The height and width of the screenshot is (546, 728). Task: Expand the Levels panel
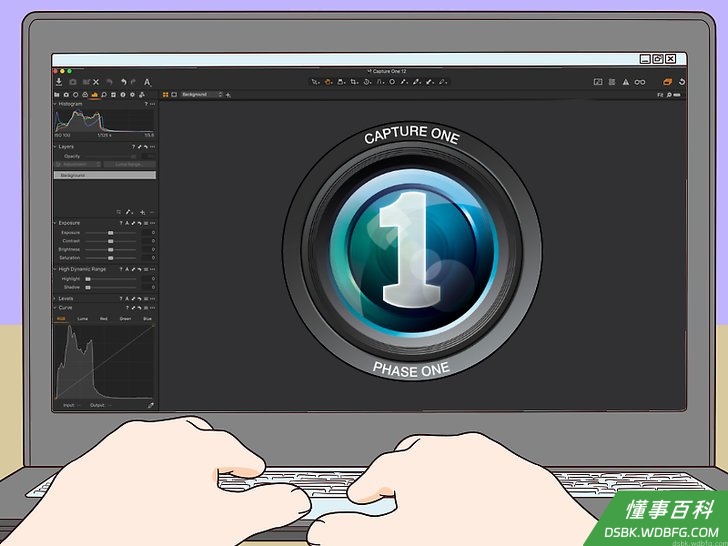55,299
